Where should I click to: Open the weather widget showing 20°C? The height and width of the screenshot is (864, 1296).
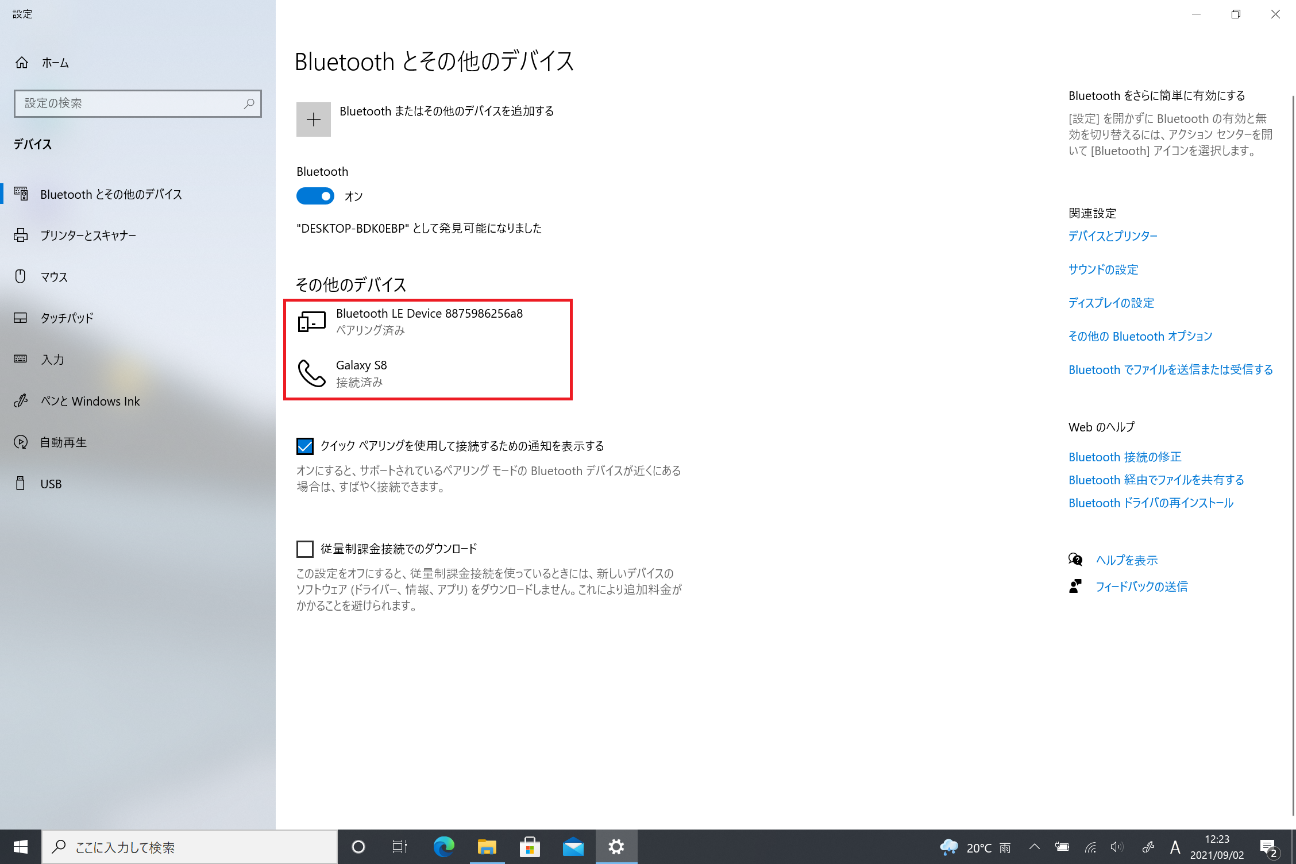tap(975, 847)
